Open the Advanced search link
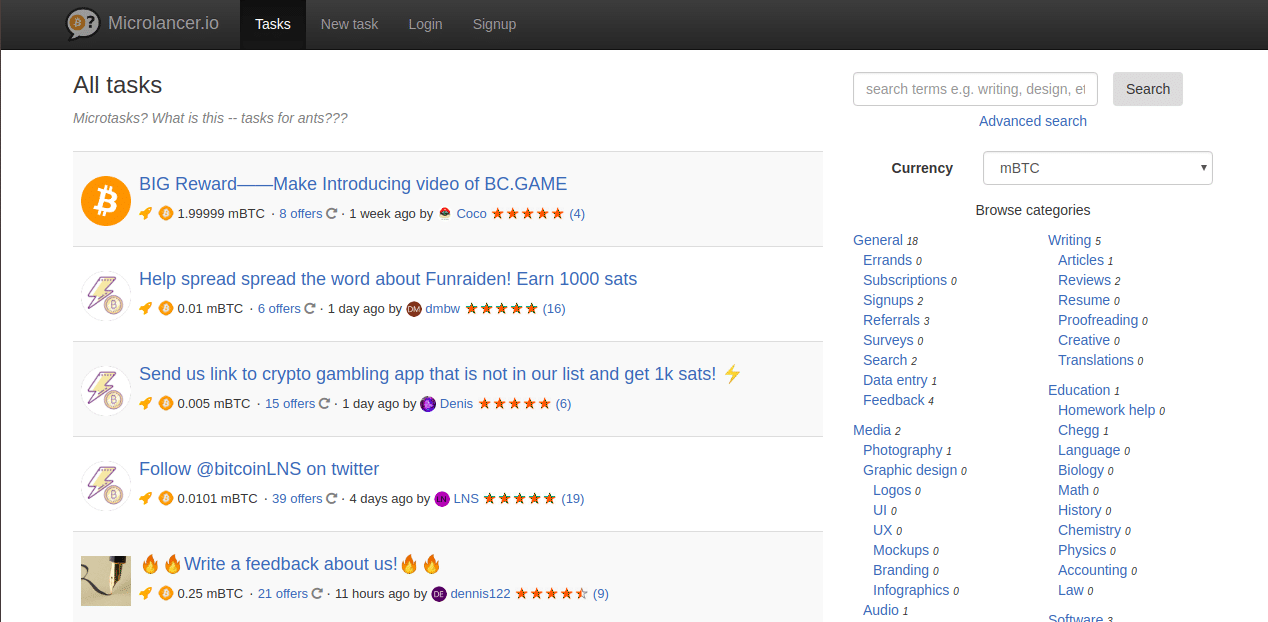 [1033, 121]
